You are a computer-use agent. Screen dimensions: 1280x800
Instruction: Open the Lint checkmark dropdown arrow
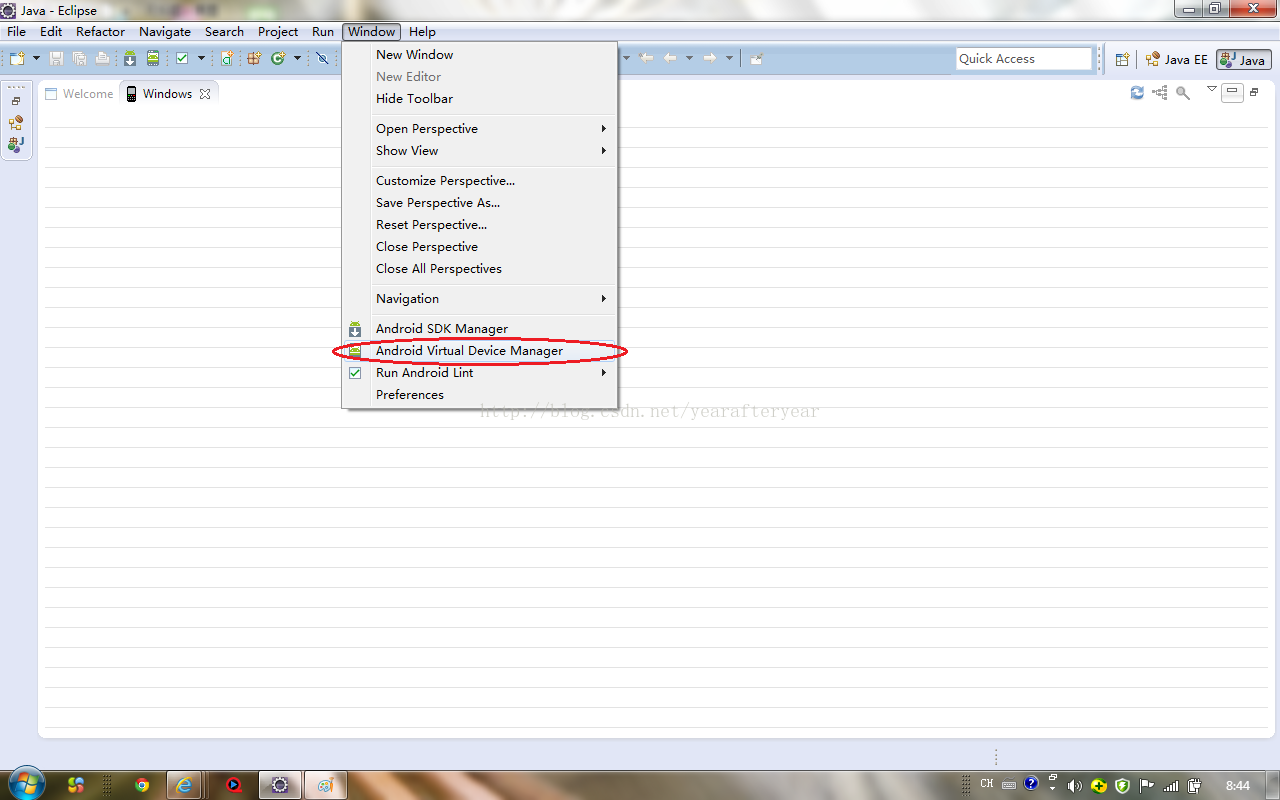click(x=200, y=59)
